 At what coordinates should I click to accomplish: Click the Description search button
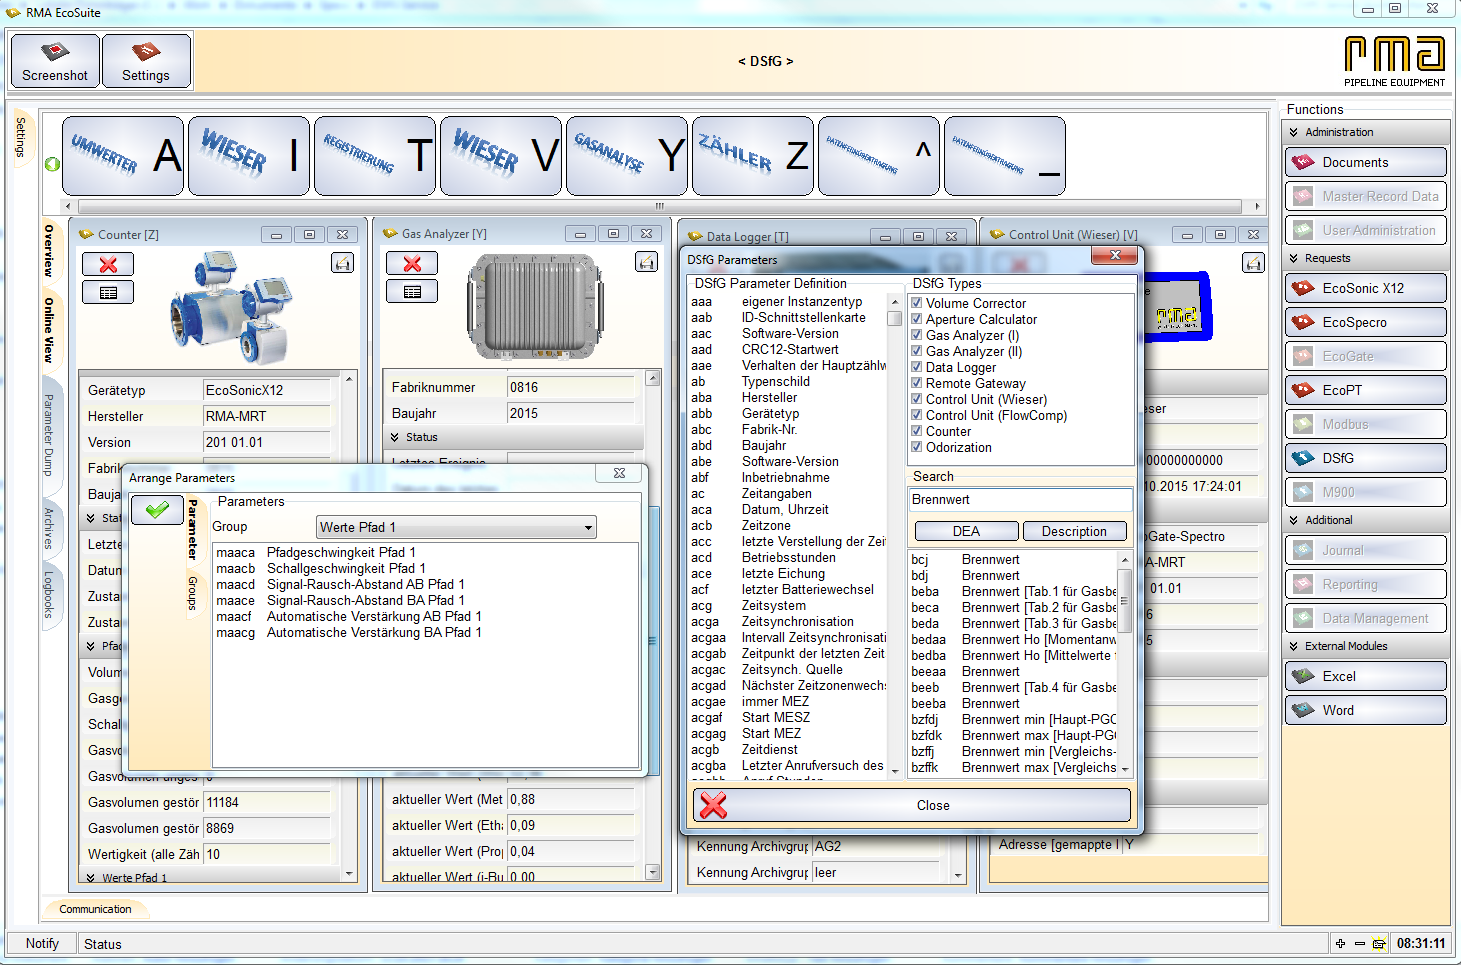point(1074,531)
